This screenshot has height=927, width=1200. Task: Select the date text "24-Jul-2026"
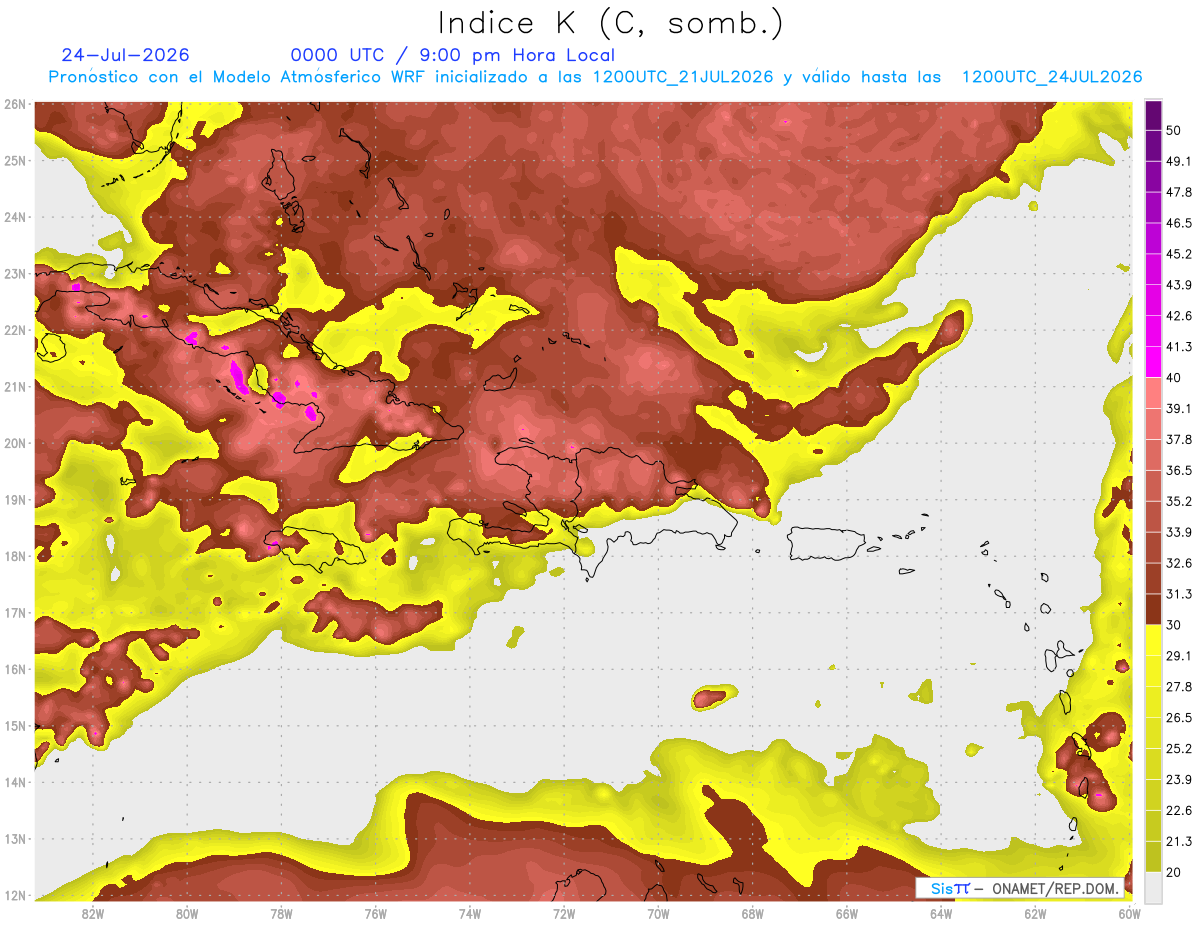pyautogui.click(x=125, y=55)
